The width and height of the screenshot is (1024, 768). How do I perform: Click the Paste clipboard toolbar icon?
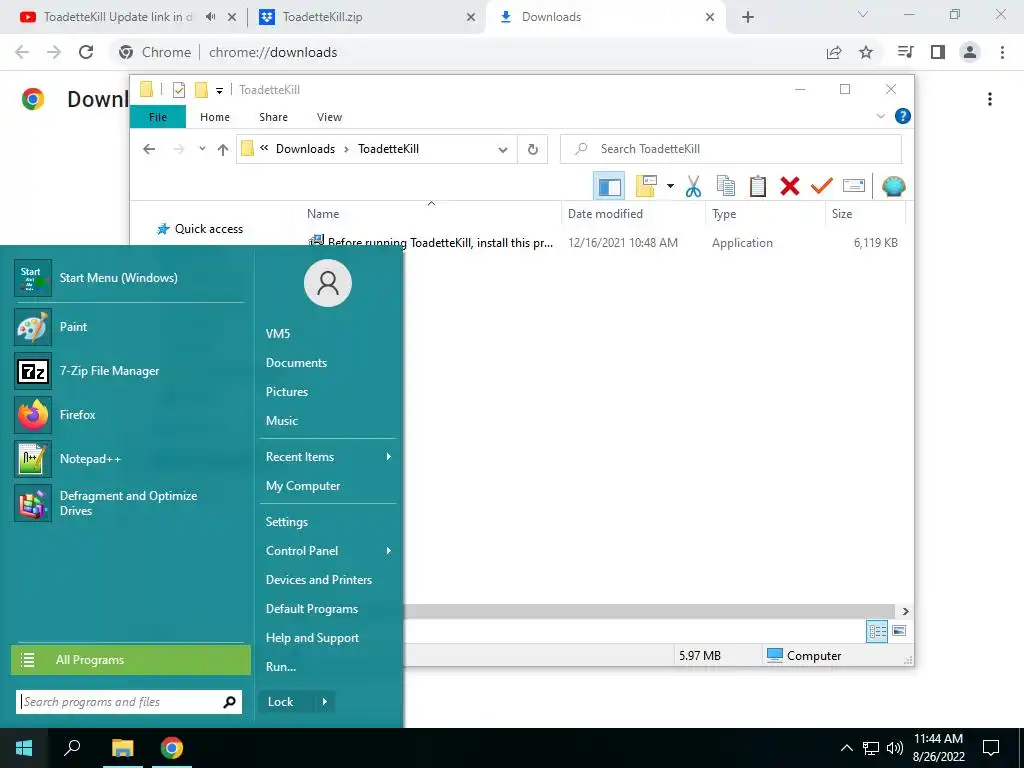[x=758, y=186]
